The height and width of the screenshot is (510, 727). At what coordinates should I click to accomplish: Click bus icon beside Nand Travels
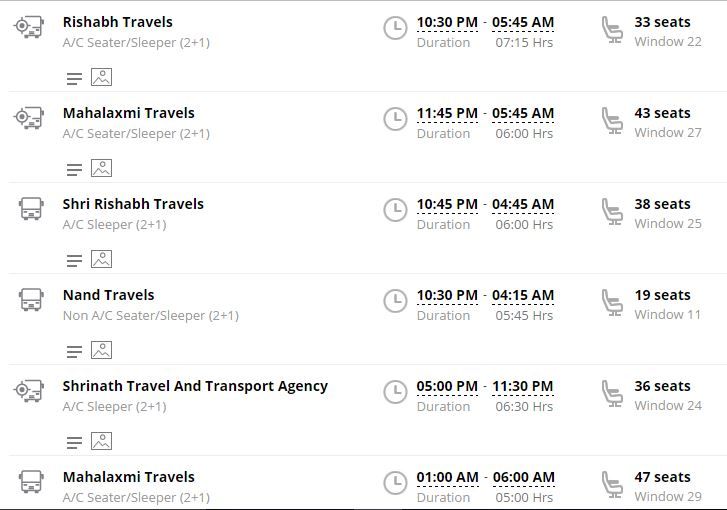coord(31,300)
